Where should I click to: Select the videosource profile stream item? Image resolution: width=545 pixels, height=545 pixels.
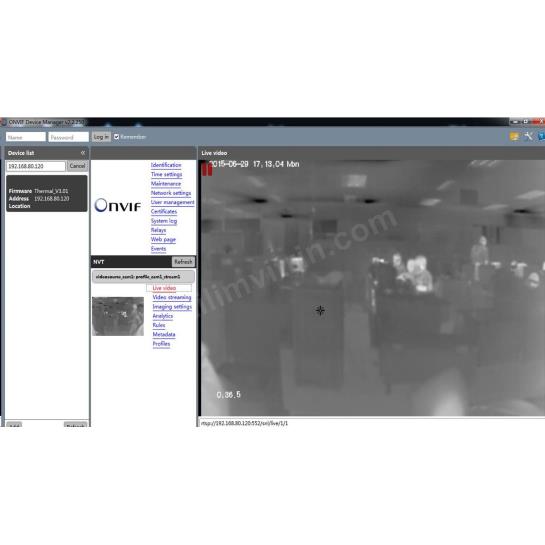(x=143, y=277)
